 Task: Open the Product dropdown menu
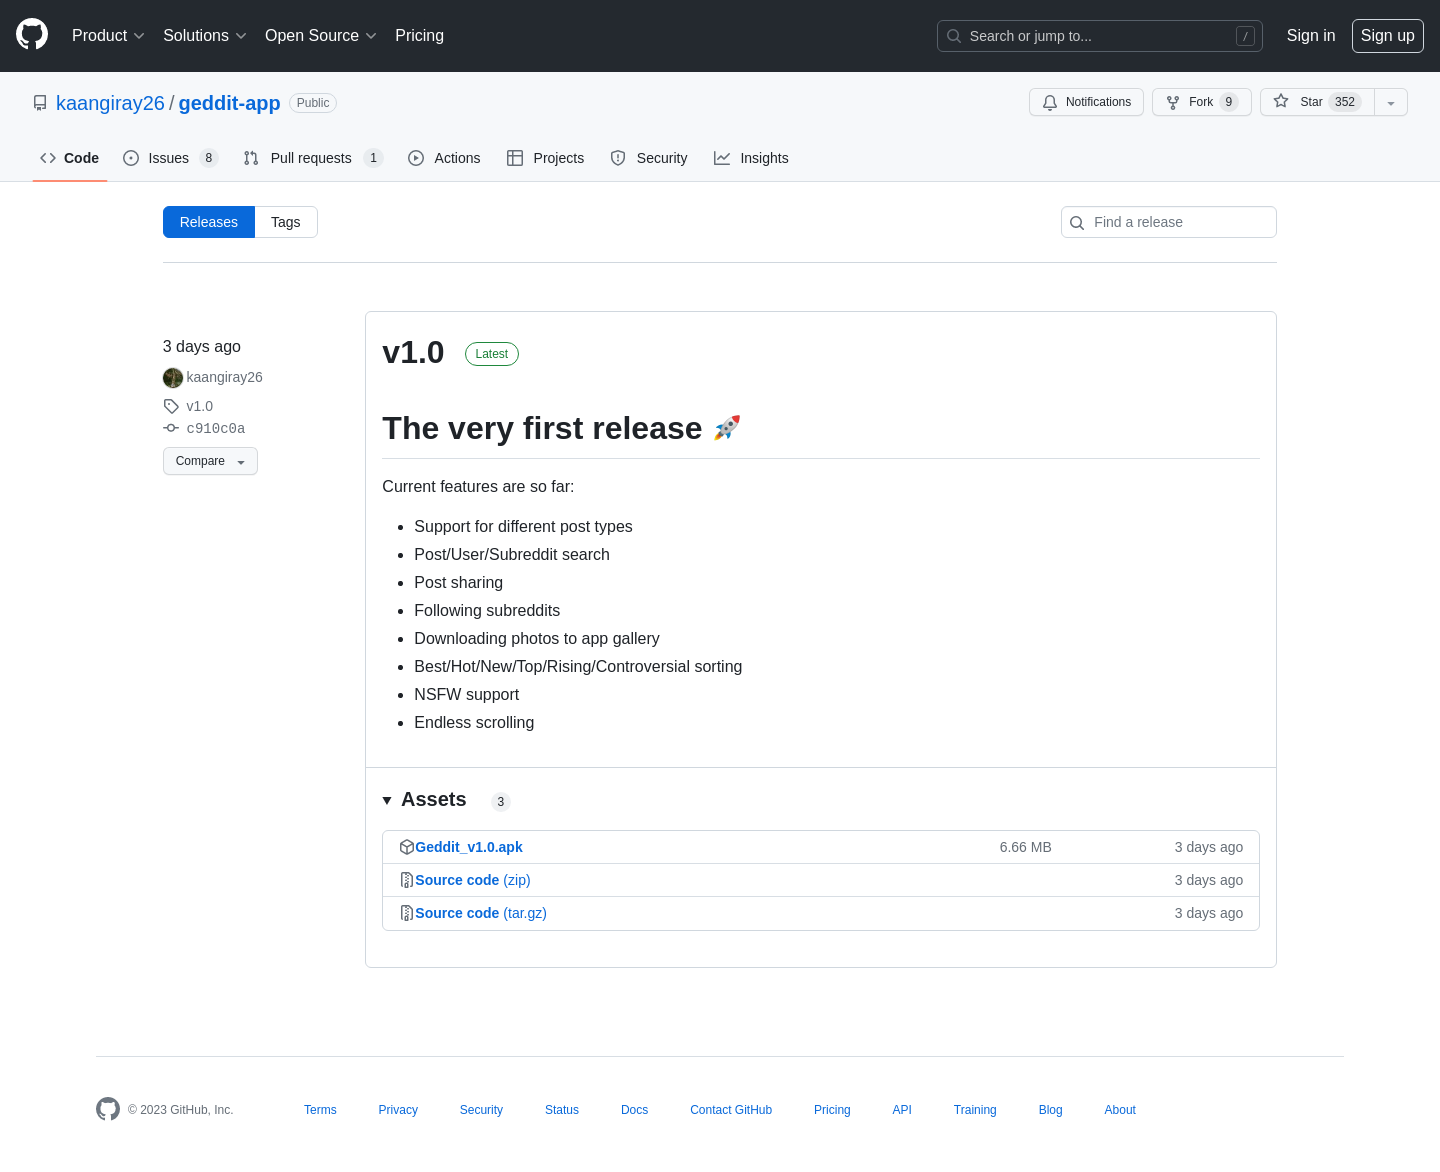coord(108,36)
